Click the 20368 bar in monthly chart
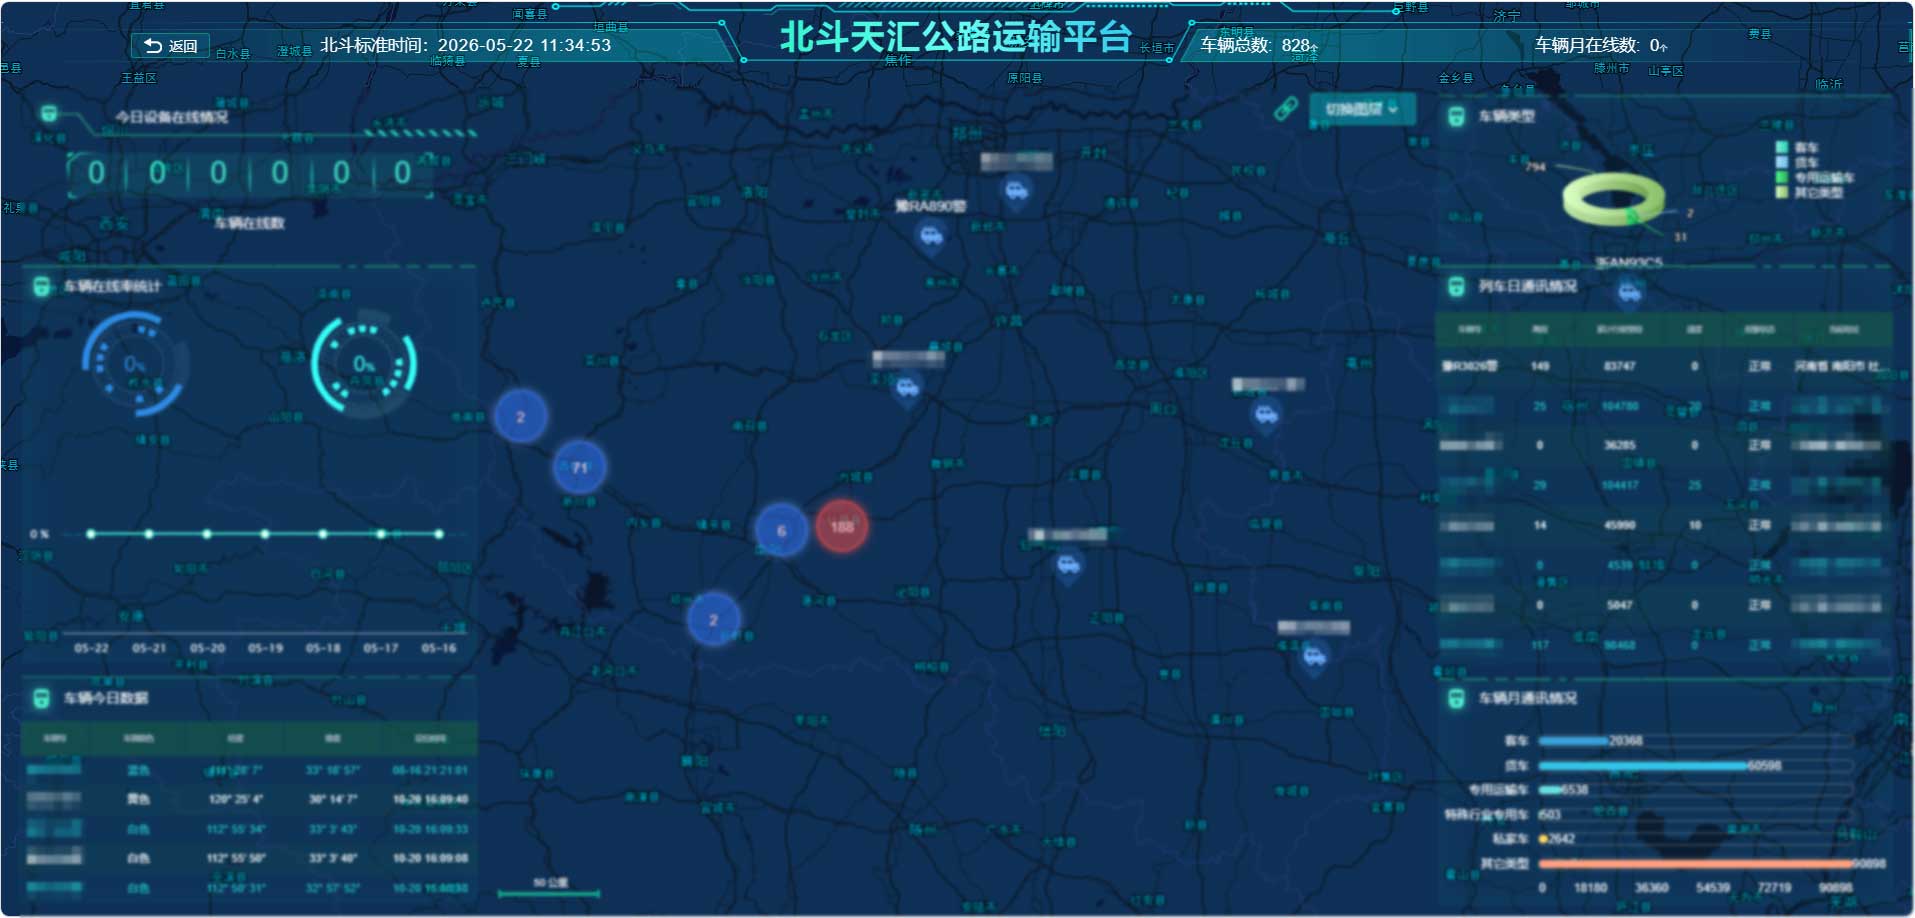Viewport: 1915px width, 918px height. (x=1574, y=741)
